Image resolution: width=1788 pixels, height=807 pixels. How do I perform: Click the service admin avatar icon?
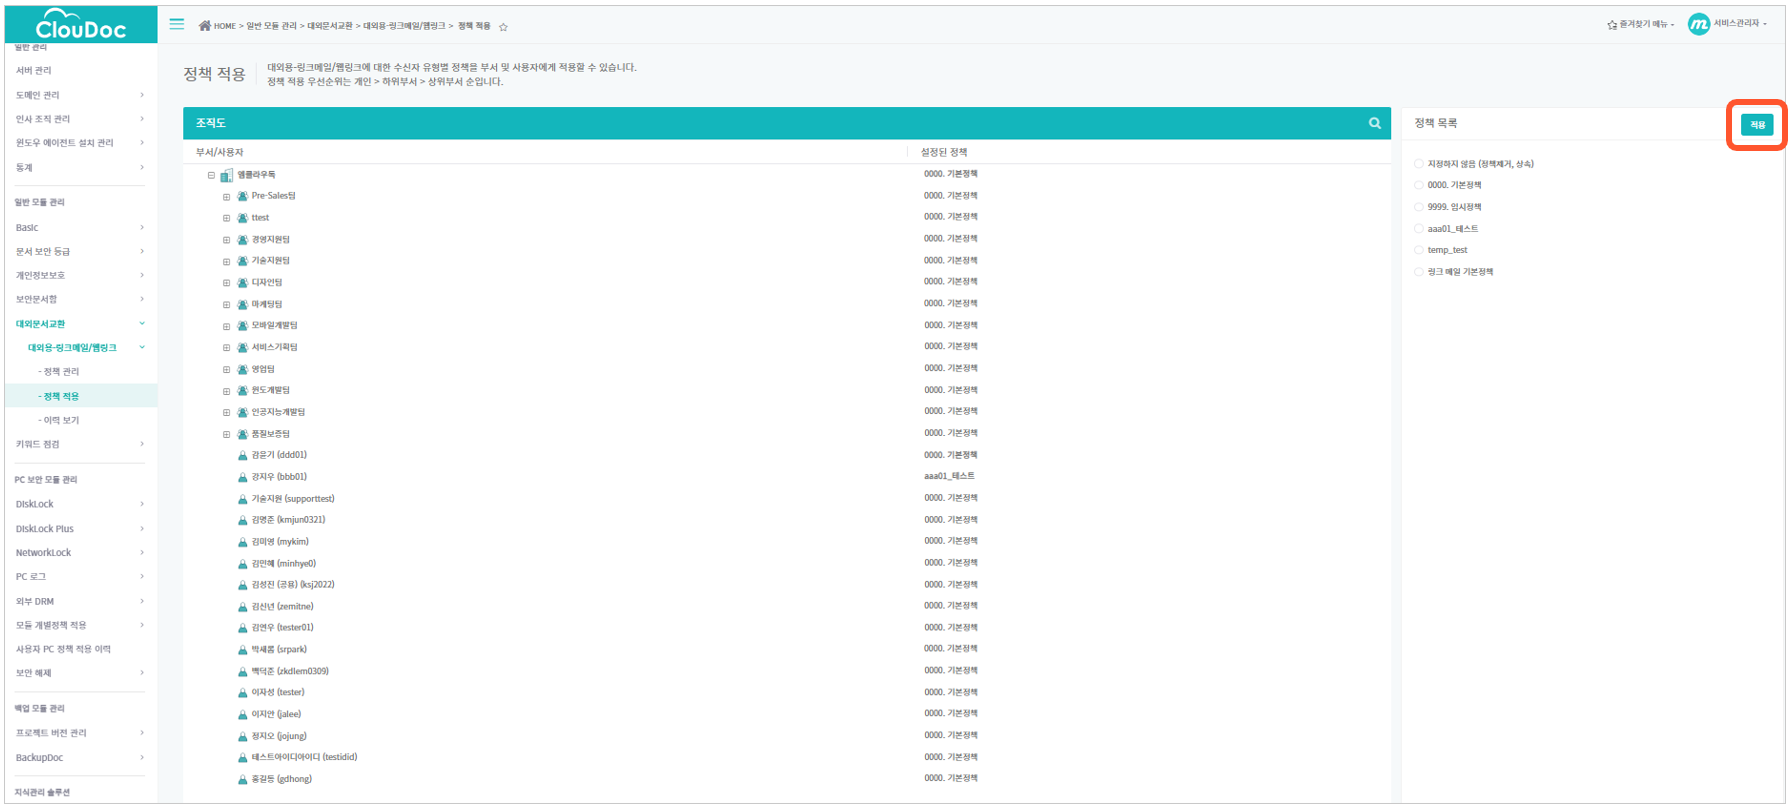[1698, 24]
